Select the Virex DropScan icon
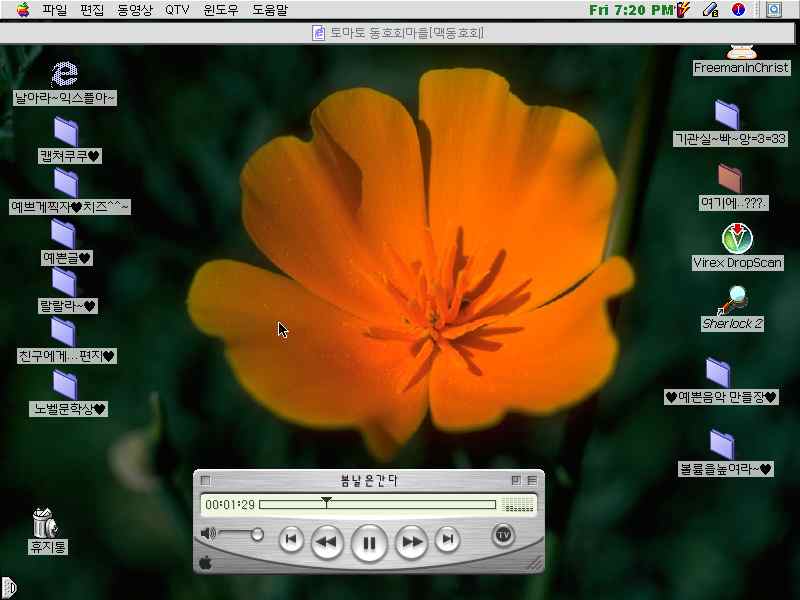The image size is (800, 600). pyautogui.click(x=737, y=239)
